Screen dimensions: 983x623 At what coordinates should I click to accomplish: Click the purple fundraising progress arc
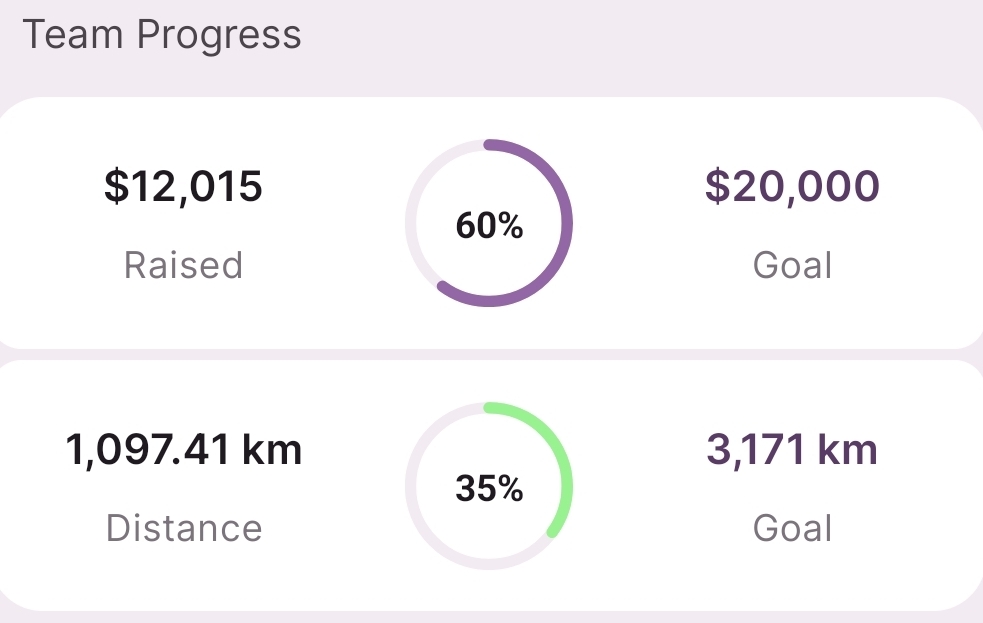[x=568, y=223]
